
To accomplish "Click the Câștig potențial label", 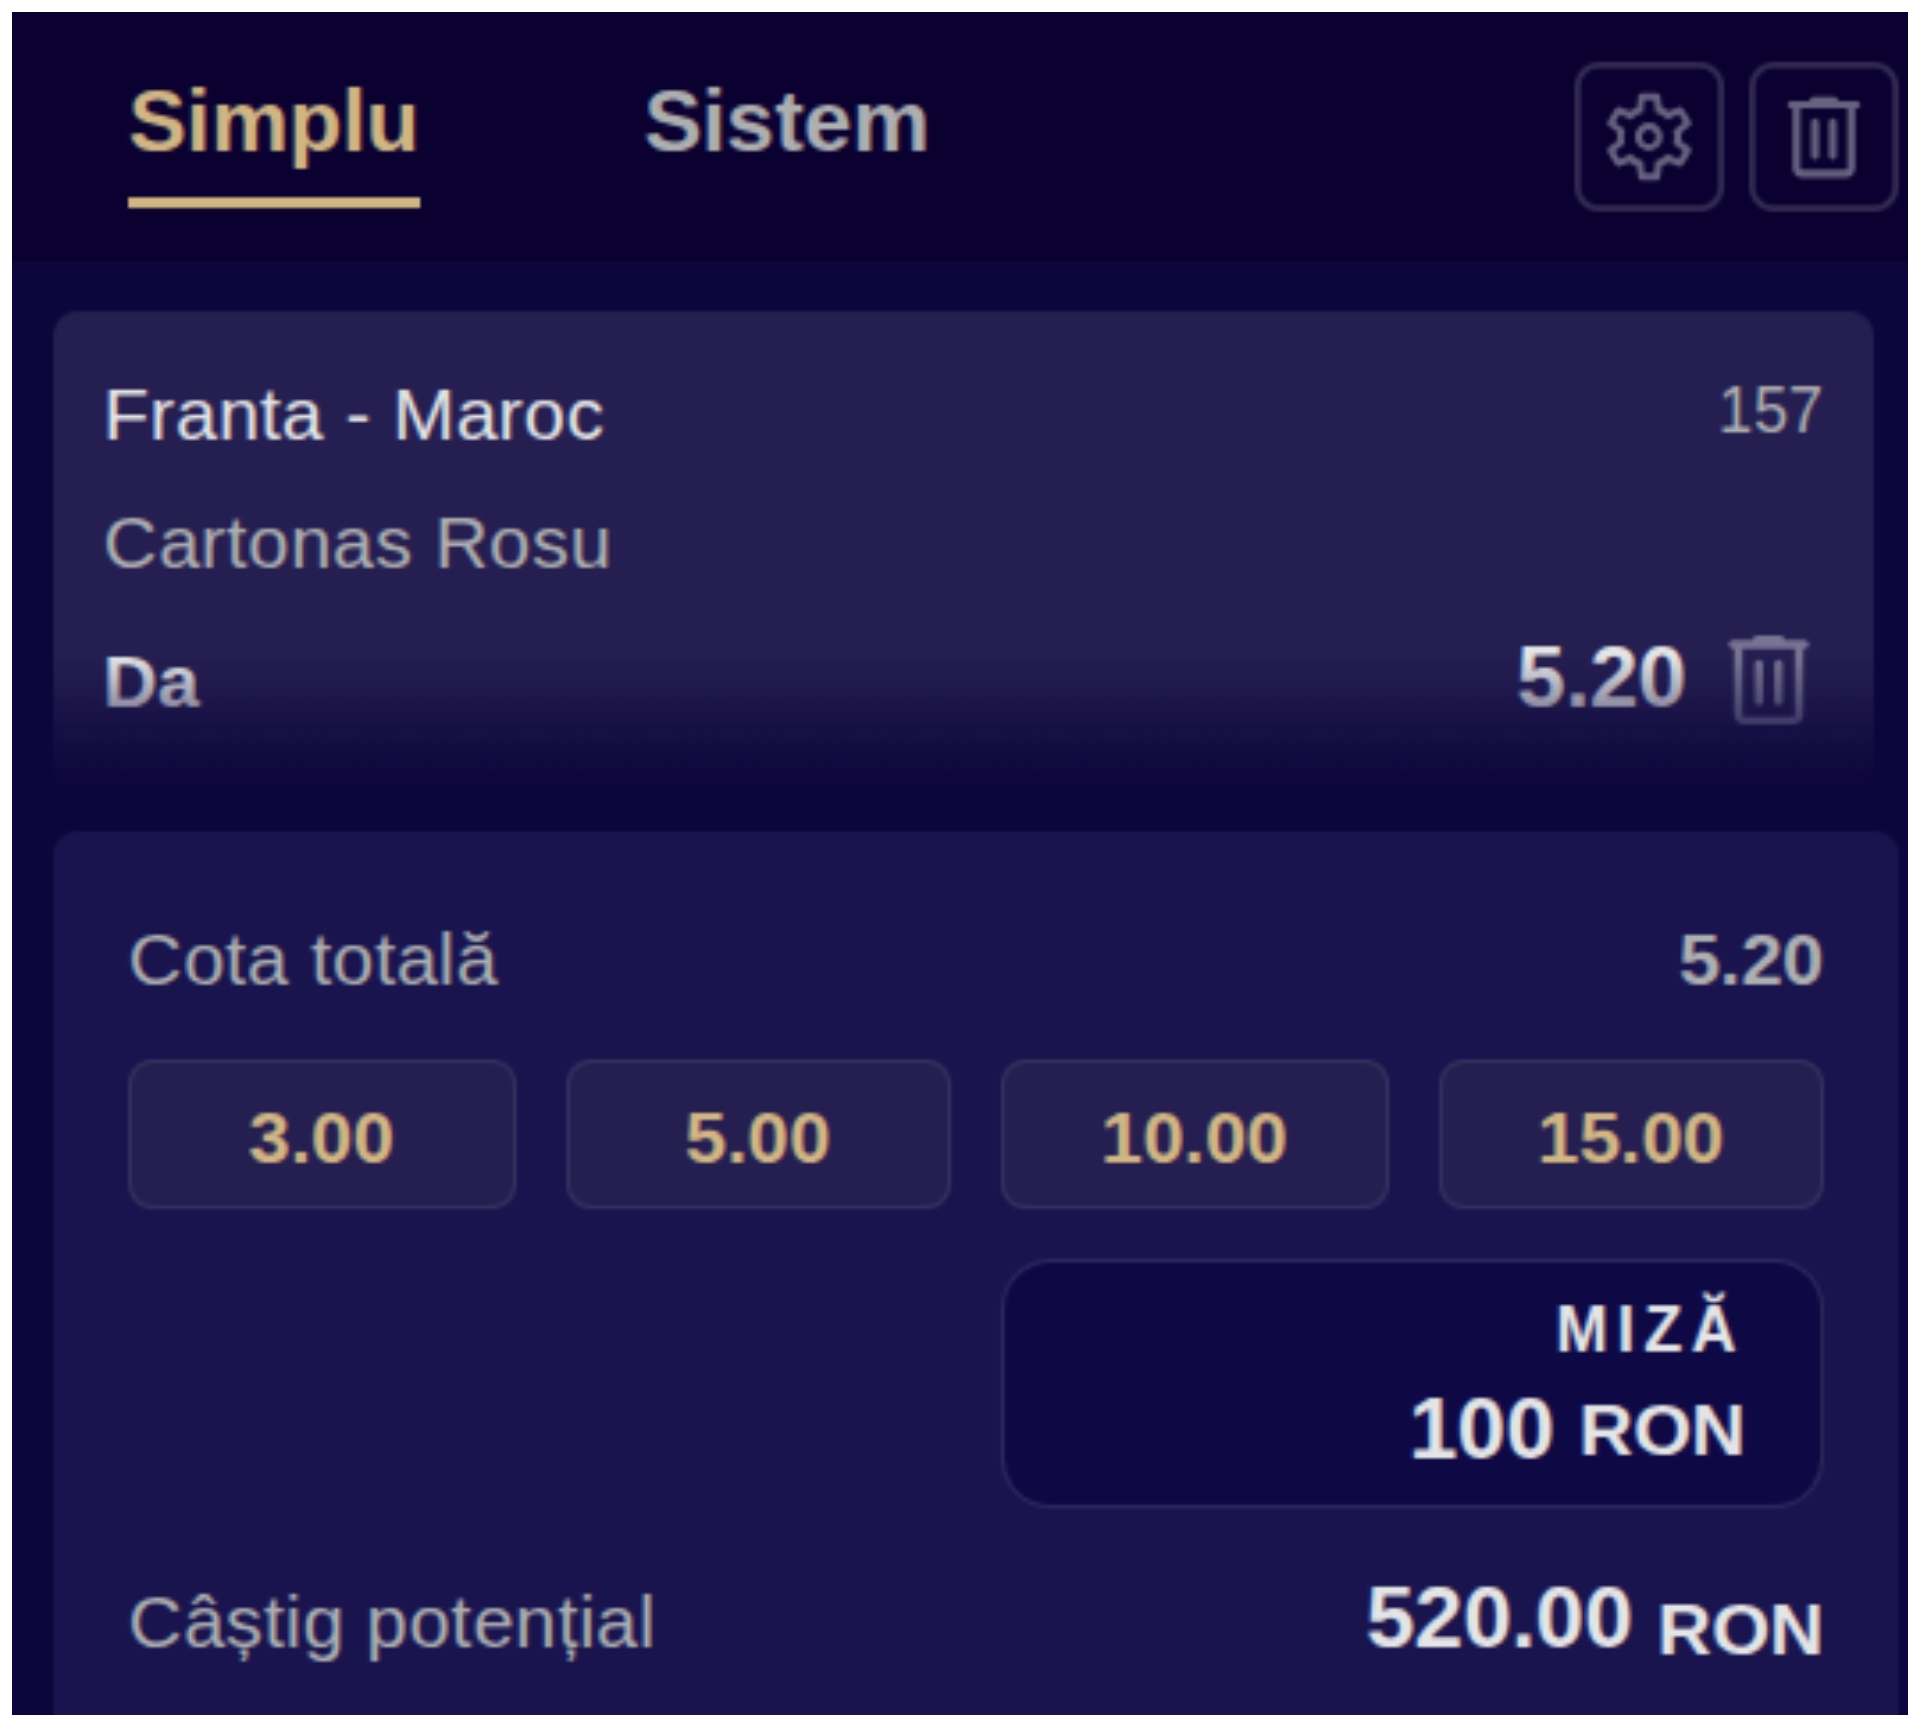I will pyautogui.click(x=391, y=1623).
